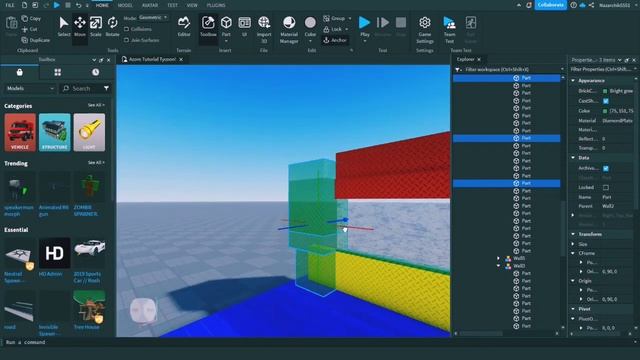
Task: Open the Play mode dropdown arrow
Action: tap(364, 41)
